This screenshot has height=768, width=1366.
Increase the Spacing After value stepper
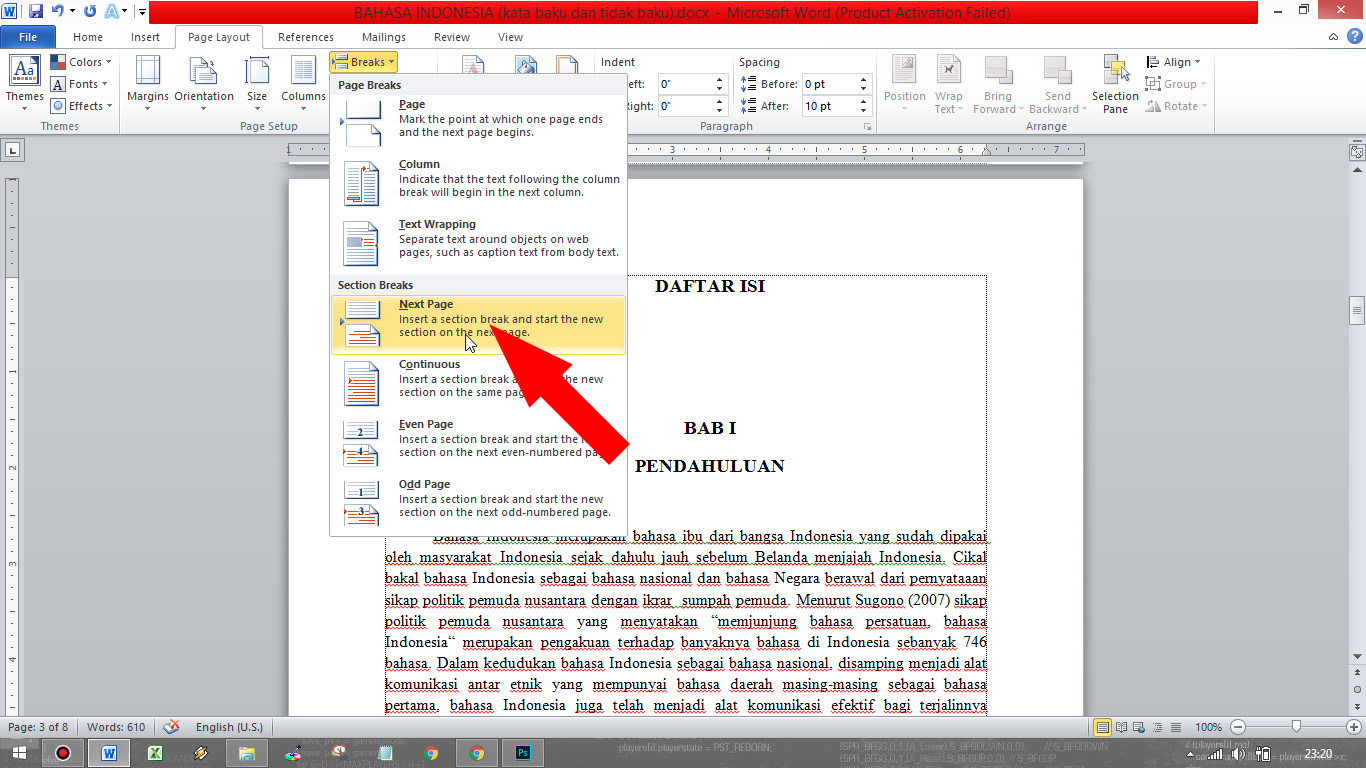coord(866,102)
